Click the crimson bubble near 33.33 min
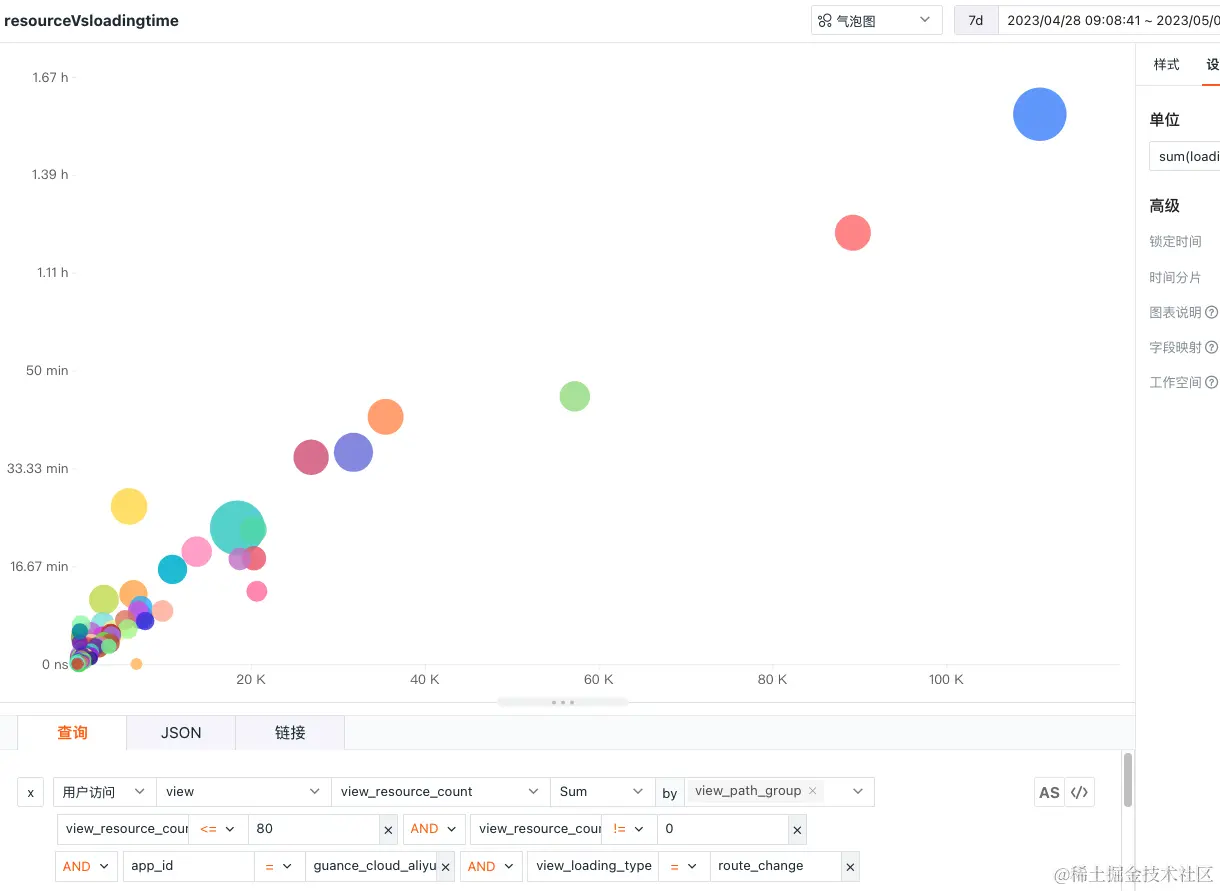Image resolution: width=1220 pixels, height=891 pixels. (x=311, y=457)
